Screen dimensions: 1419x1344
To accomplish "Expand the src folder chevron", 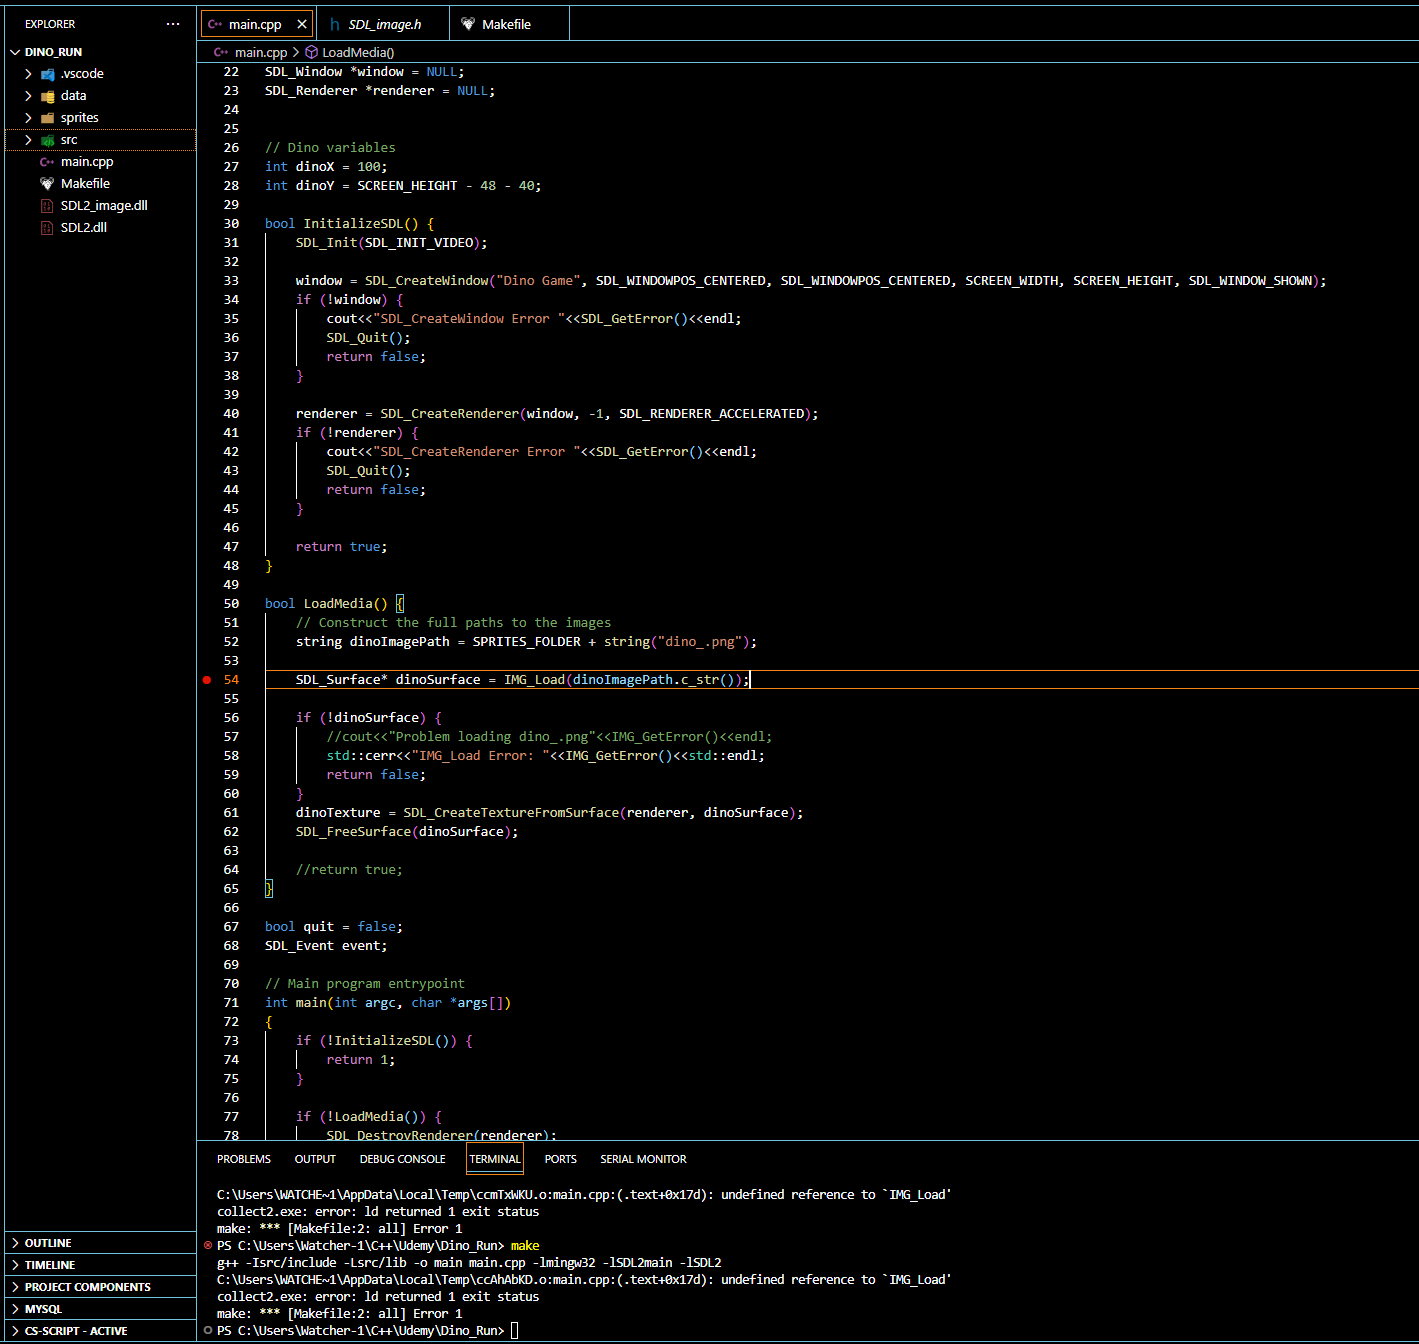I will (x=28, y=140).
